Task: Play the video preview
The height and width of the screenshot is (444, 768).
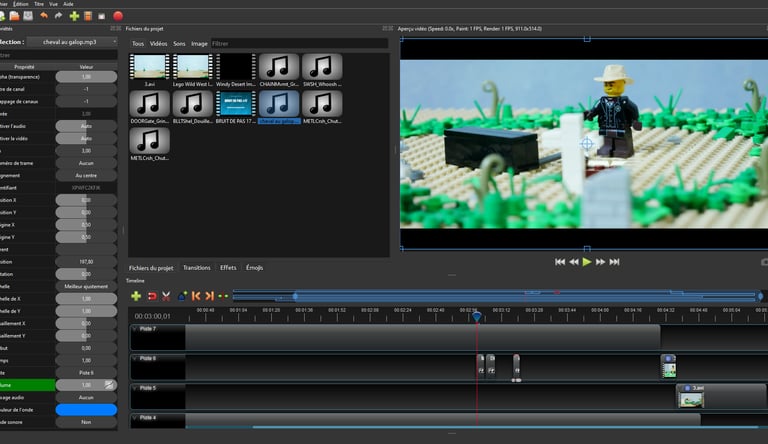Action: coord(587,262)
